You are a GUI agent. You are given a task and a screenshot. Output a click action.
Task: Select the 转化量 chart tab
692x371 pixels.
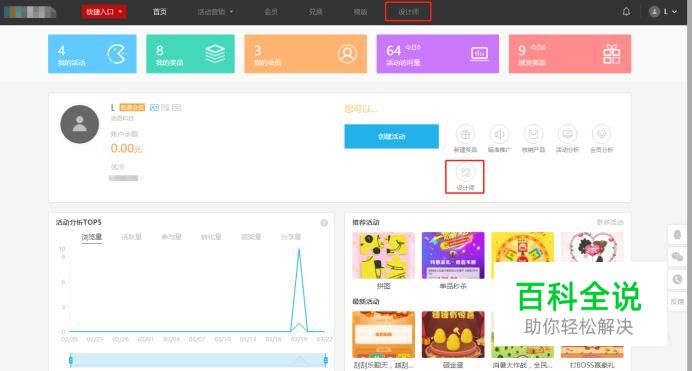(x=211, y=237)
